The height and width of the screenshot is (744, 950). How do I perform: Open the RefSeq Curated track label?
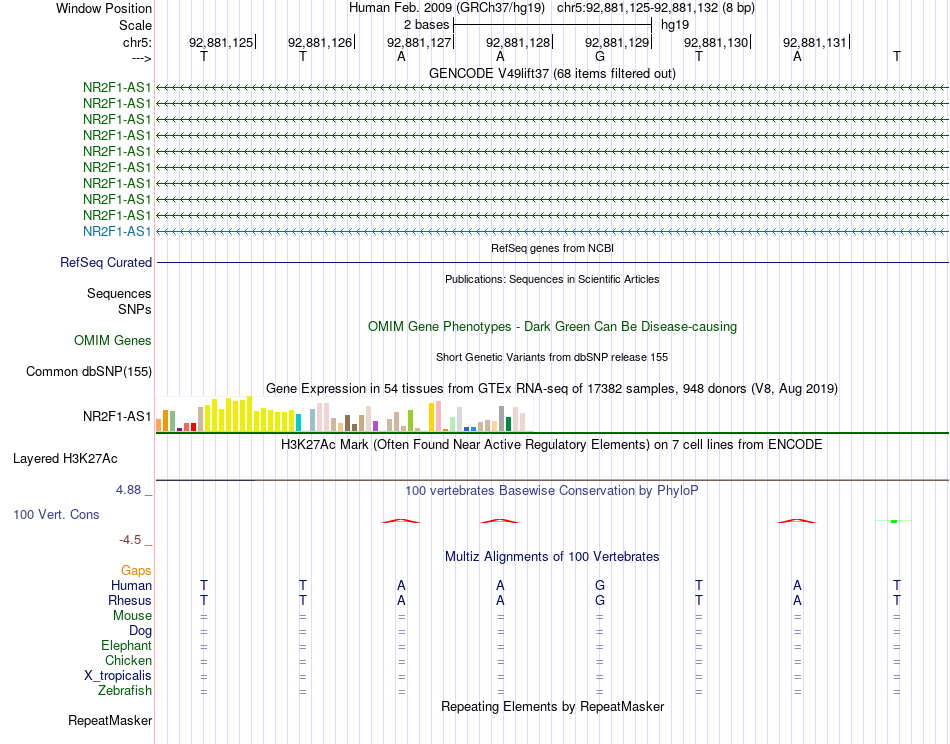pos(106,262)
